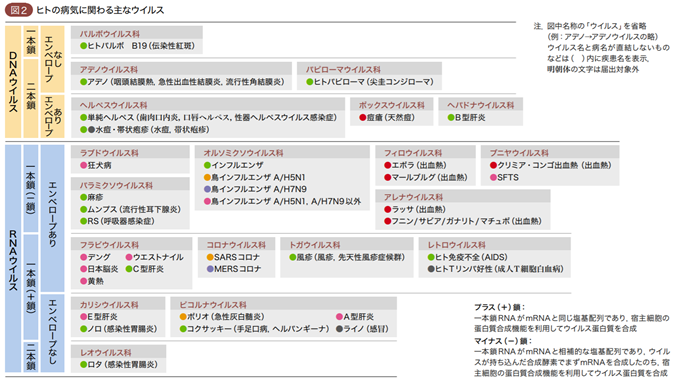Select the 黄熱 entry
The width and height of the screenshot is (685, 381).
[x=92, y=281]
